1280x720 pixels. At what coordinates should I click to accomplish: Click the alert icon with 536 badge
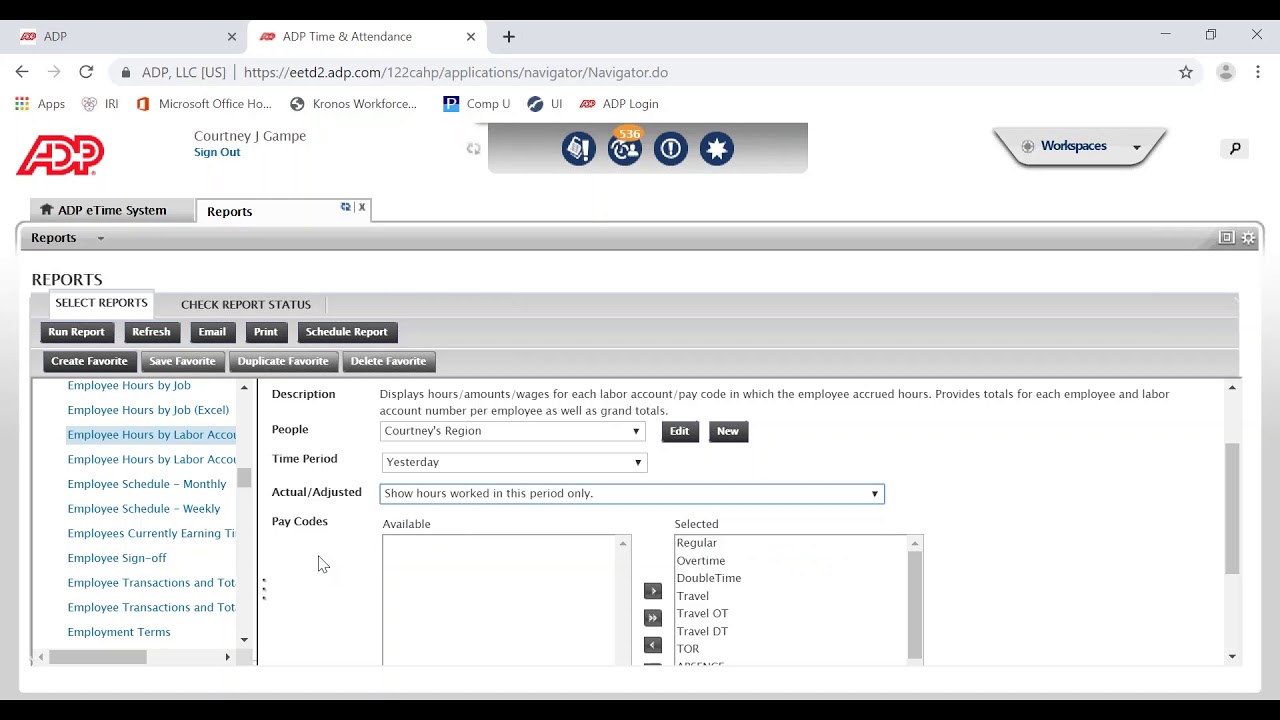[625, 149]
